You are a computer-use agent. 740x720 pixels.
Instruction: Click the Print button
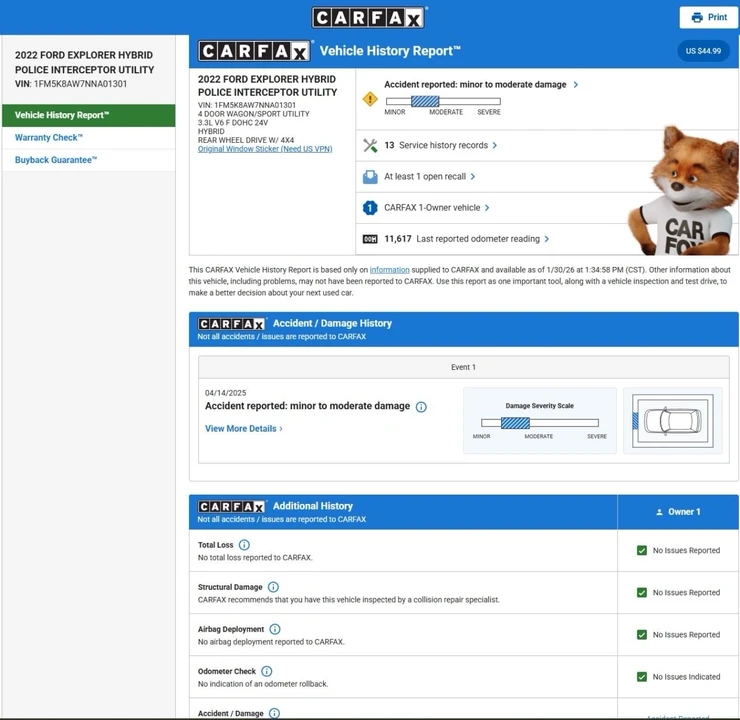(x=709, y=17)
